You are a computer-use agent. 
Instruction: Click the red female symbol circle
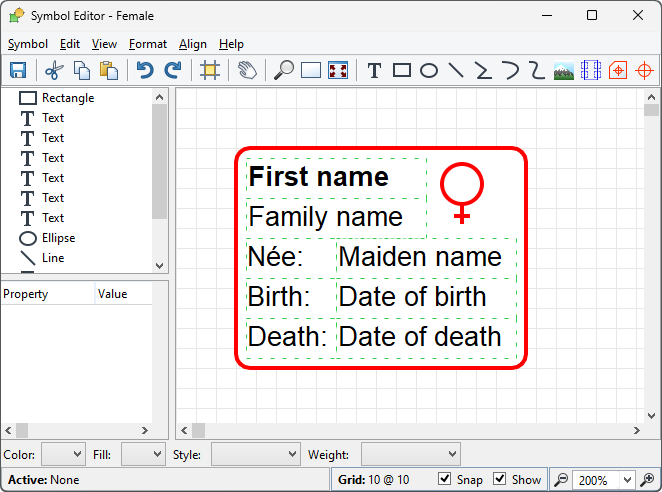pos(462,184)
